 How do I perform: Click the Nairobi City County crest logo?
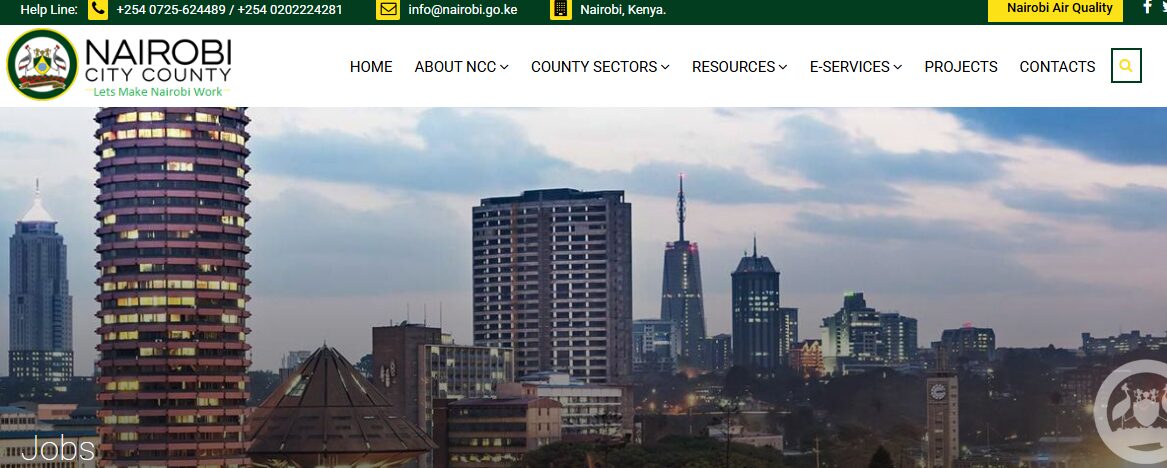[x=42, y=65]
